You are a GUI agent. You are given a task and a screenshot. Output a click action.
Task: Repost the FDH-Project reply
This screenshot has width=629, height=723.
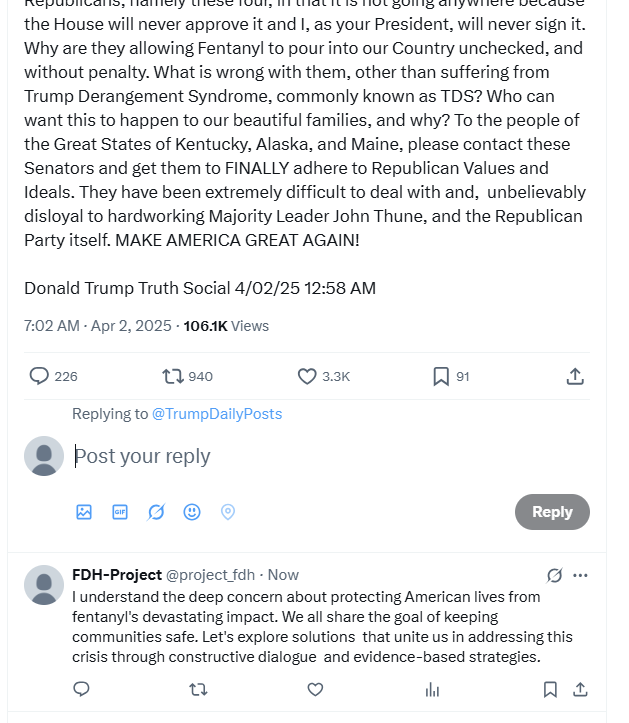[198, 689]
